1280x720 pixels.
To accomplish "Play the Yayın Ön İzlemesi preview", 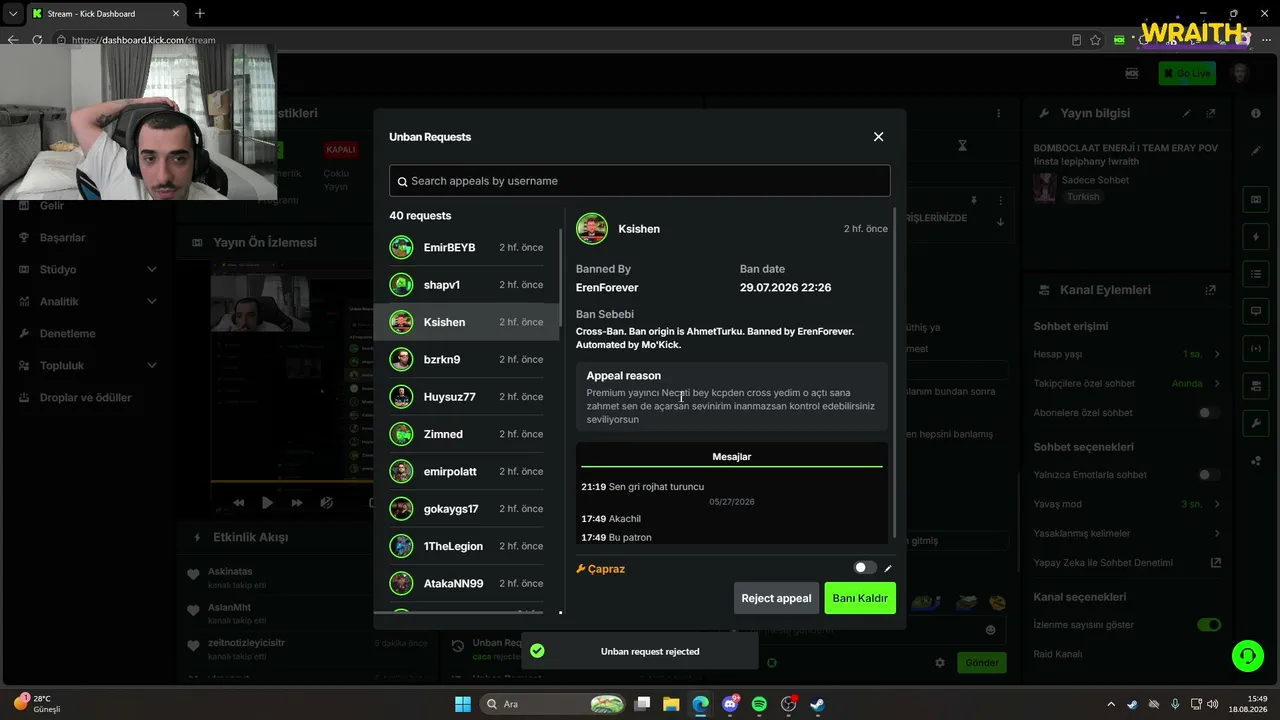I will pos(267,503).
